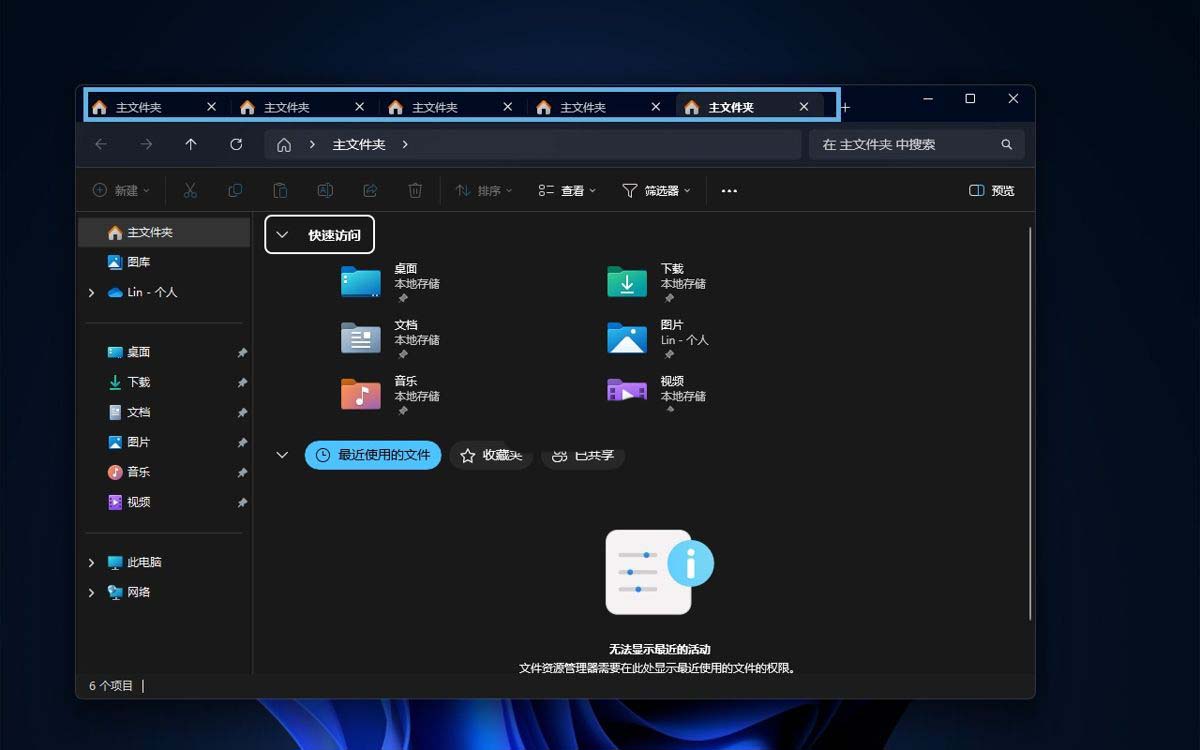1200x750 pixels.
Task: Click the pin icon beside 桌面 in the sidebar
Action: [242, 353]
